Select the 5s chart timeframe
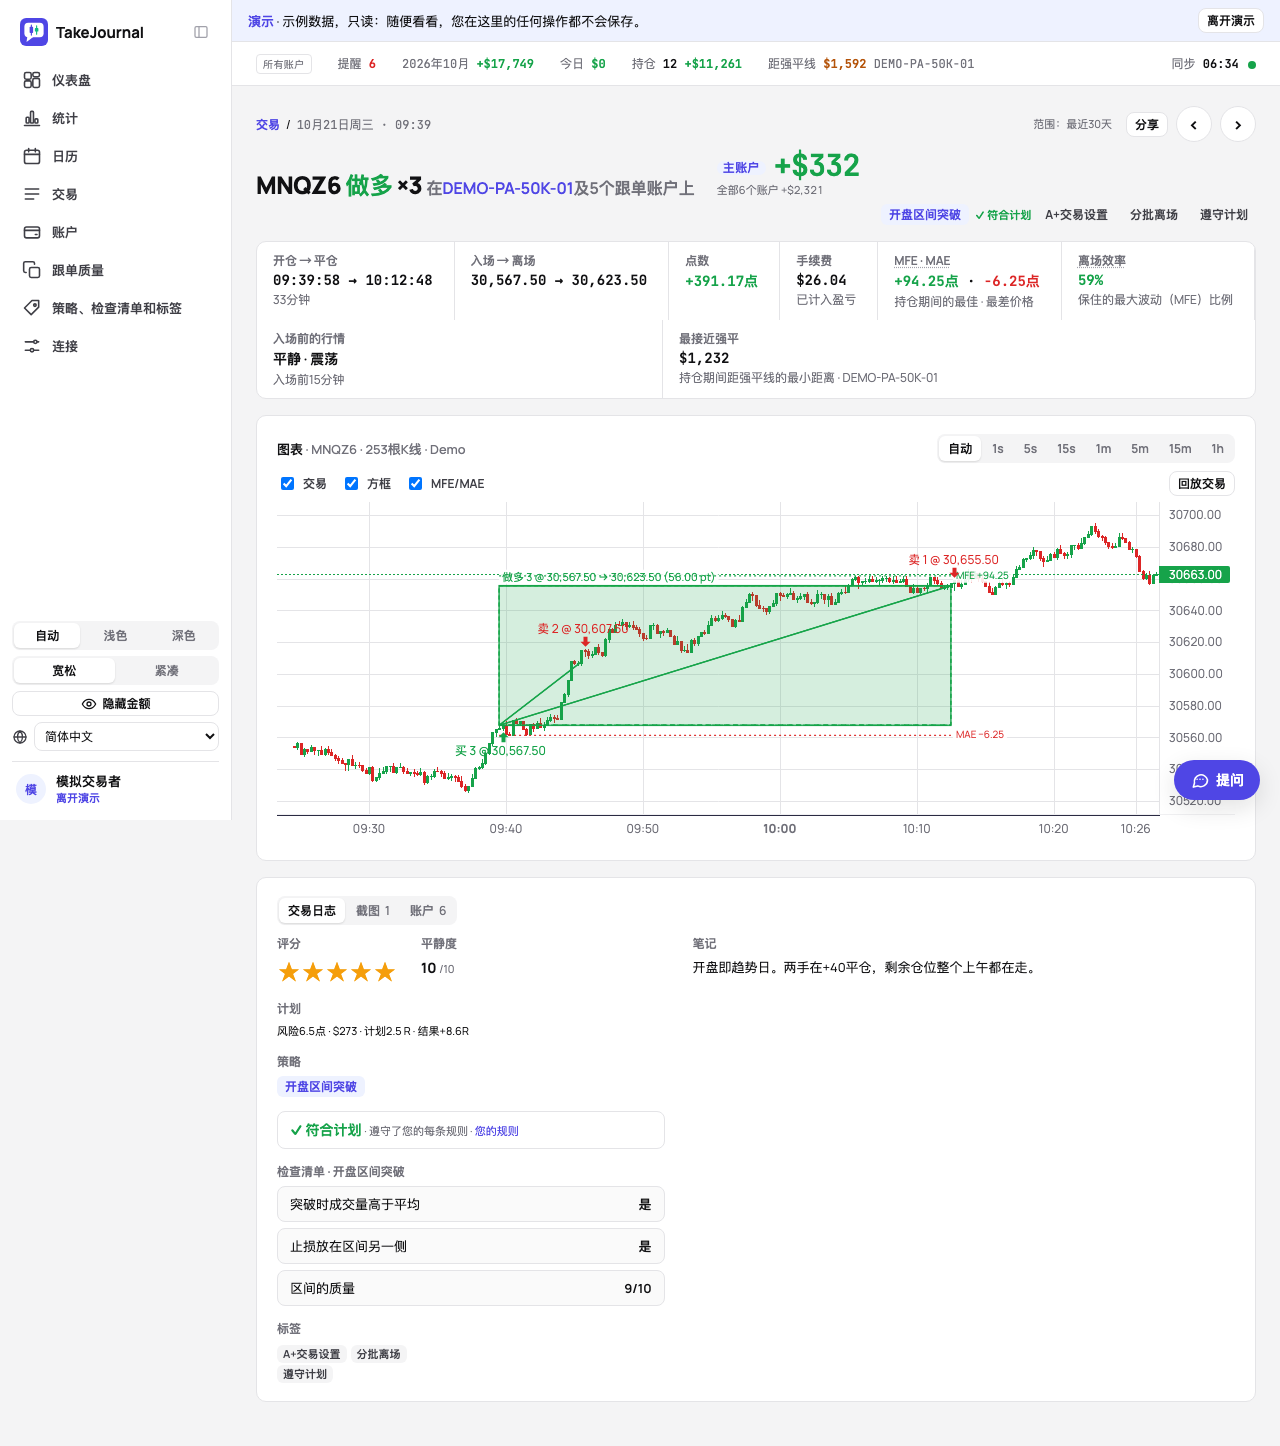 (1030, 449)
